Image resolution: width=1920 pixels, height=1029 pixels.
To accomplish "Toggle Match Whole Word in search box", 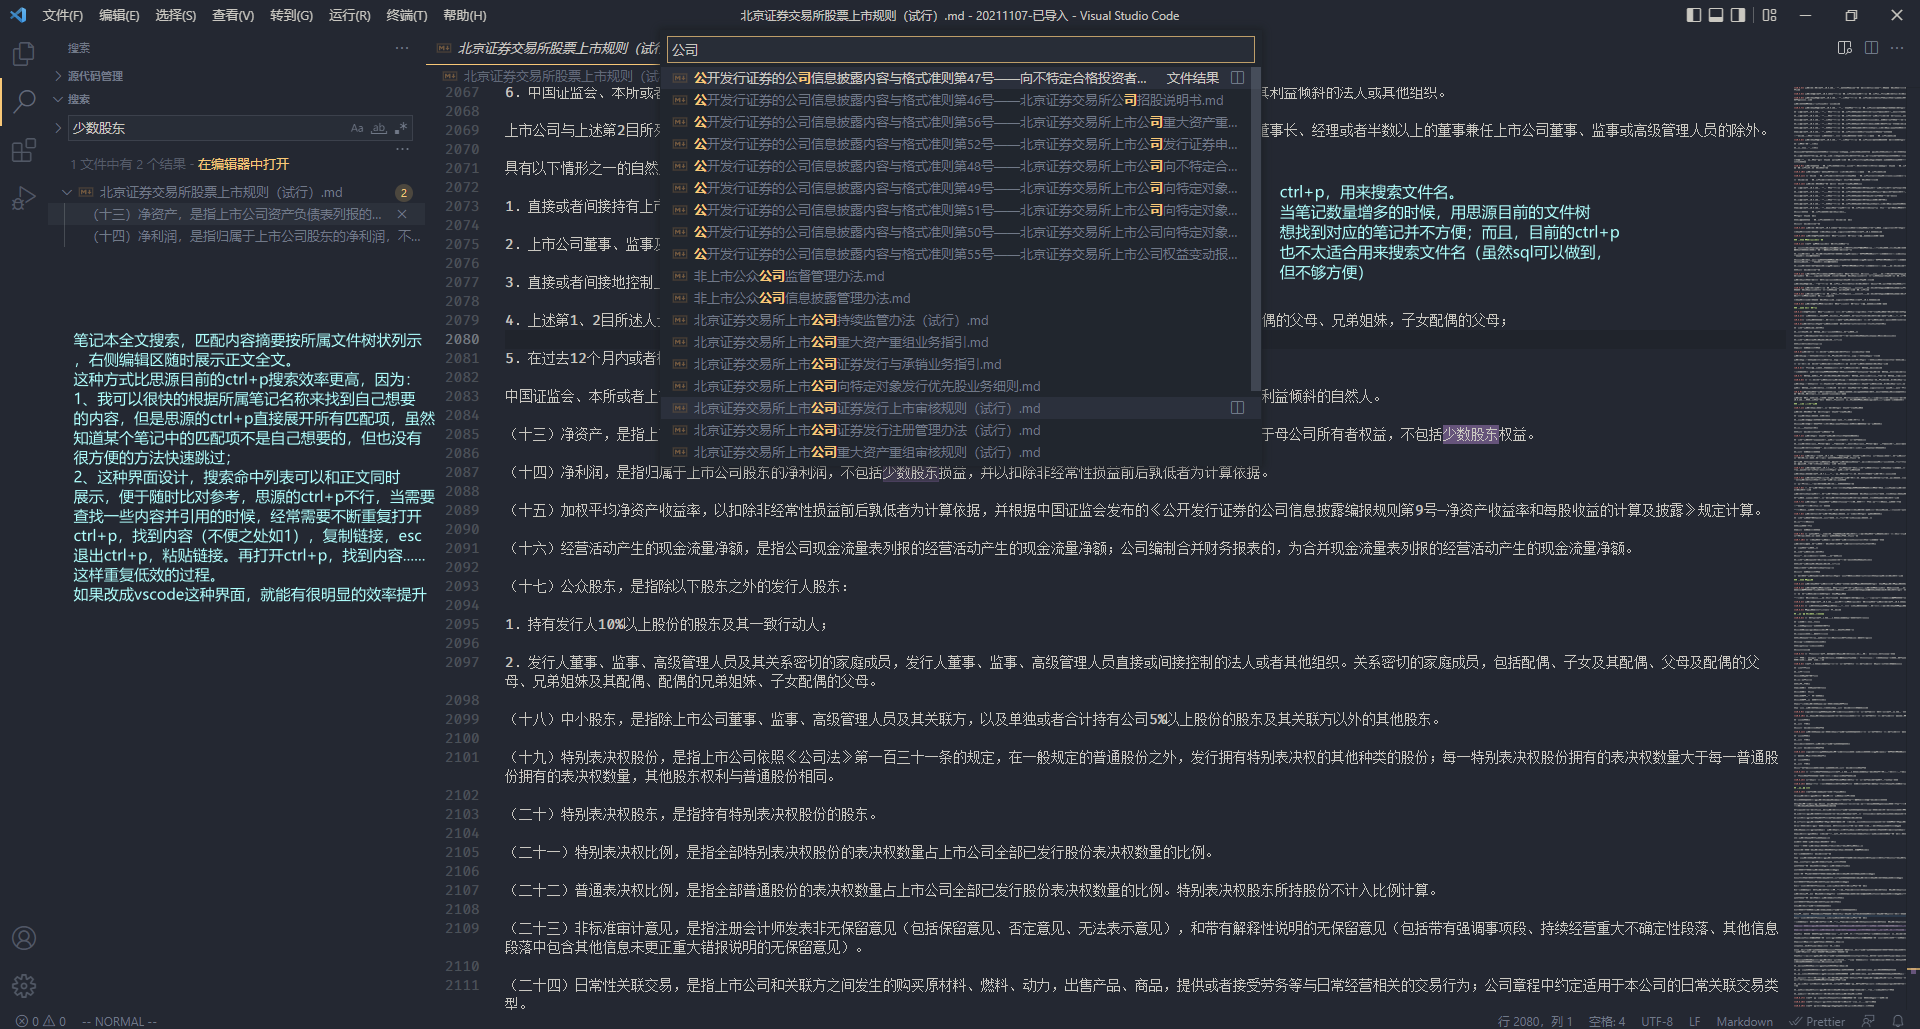I will point(379,128).
